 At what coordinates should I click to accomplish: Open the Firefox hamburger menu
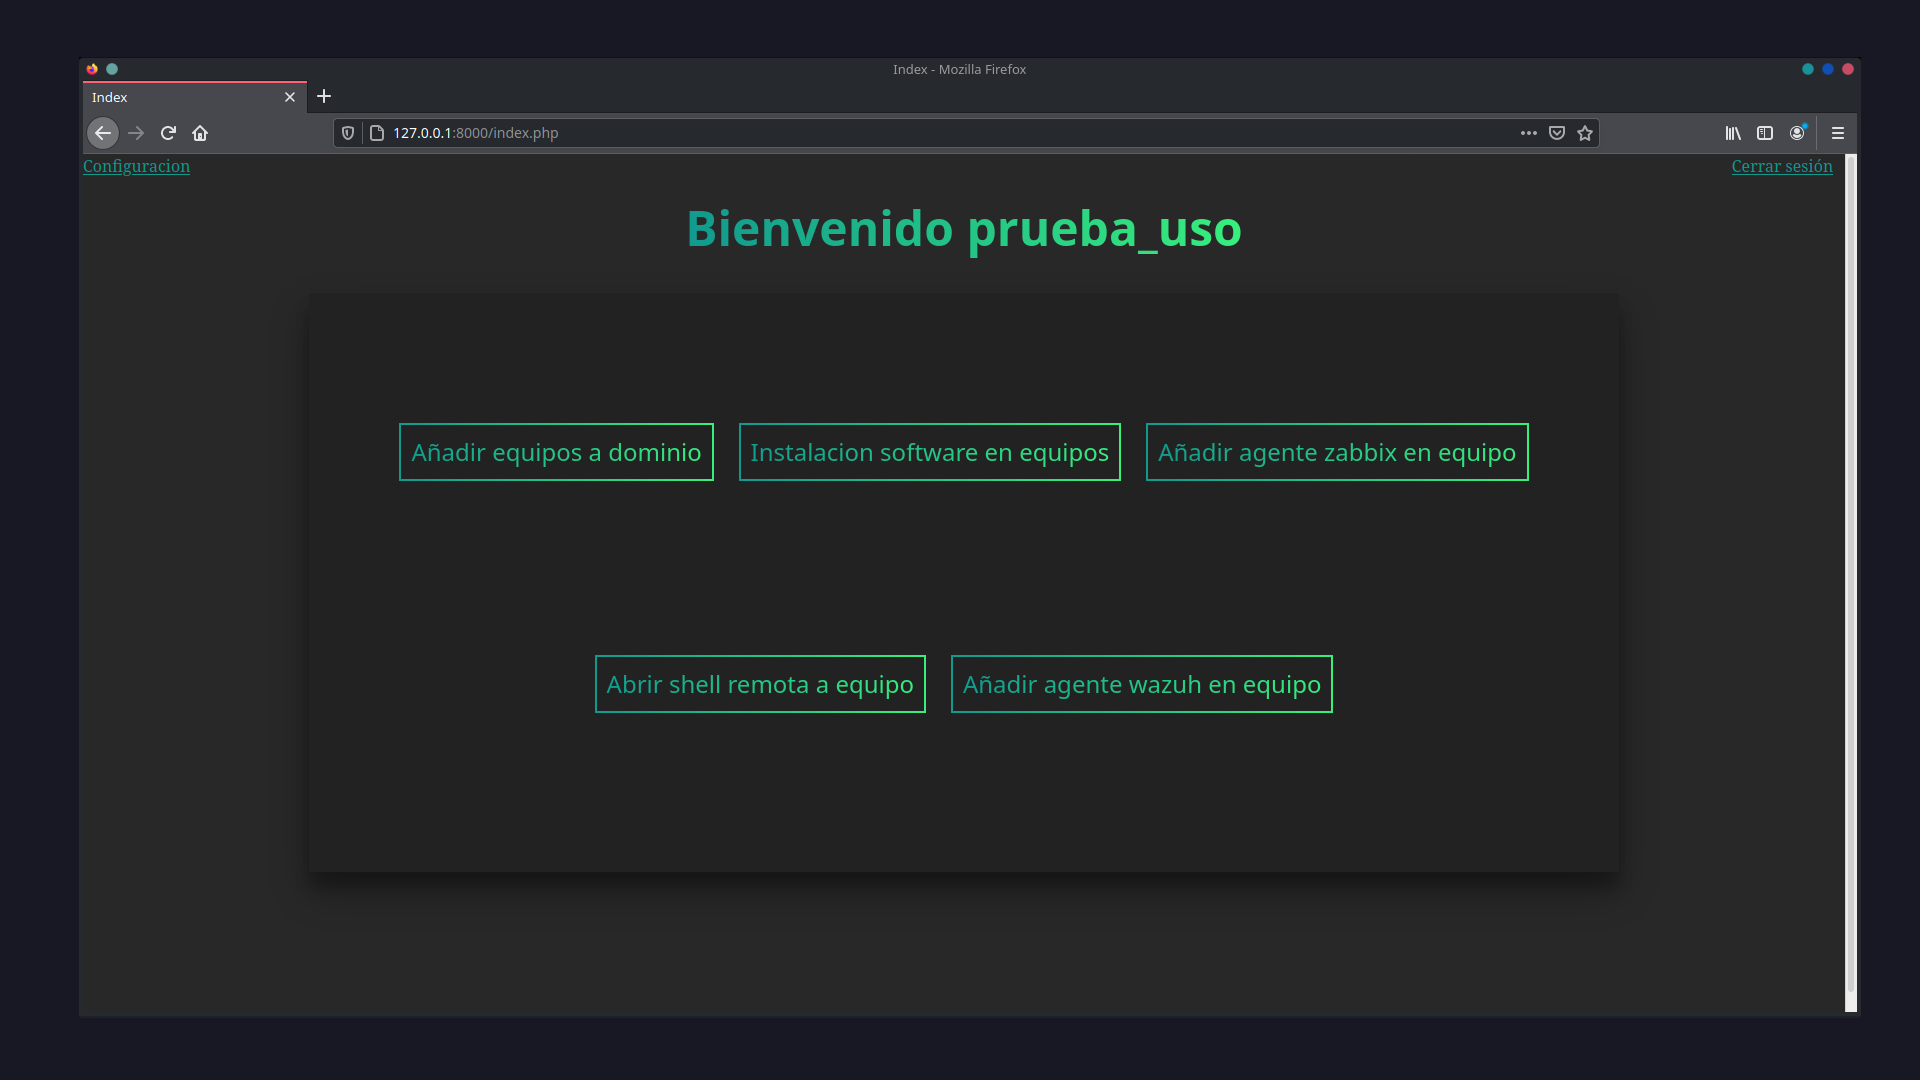[1838, 133]
